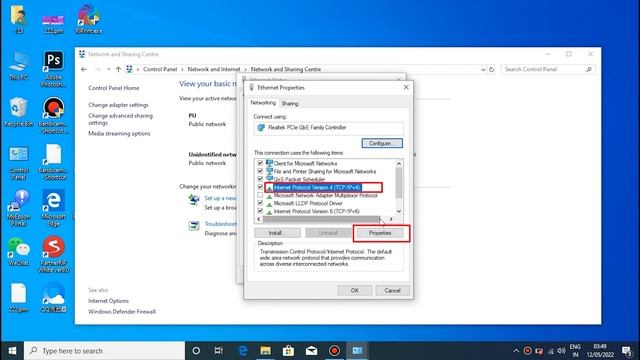Open PartnerRIP White desktop shortcut

53,254
